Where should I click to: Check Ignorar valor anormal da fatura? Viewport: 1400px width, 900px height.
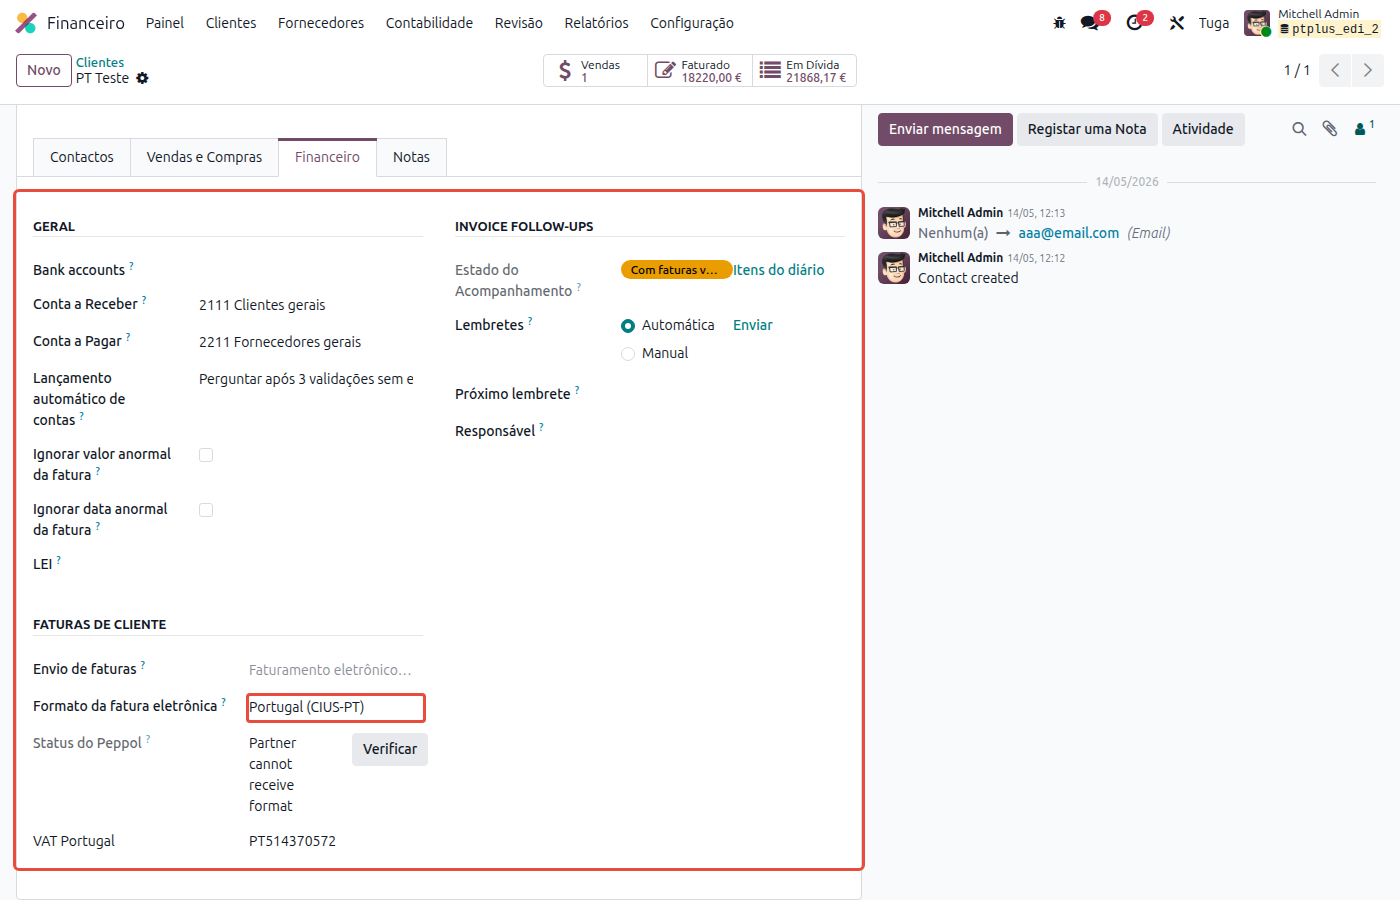pyautogui.click(x=206, y=455)
